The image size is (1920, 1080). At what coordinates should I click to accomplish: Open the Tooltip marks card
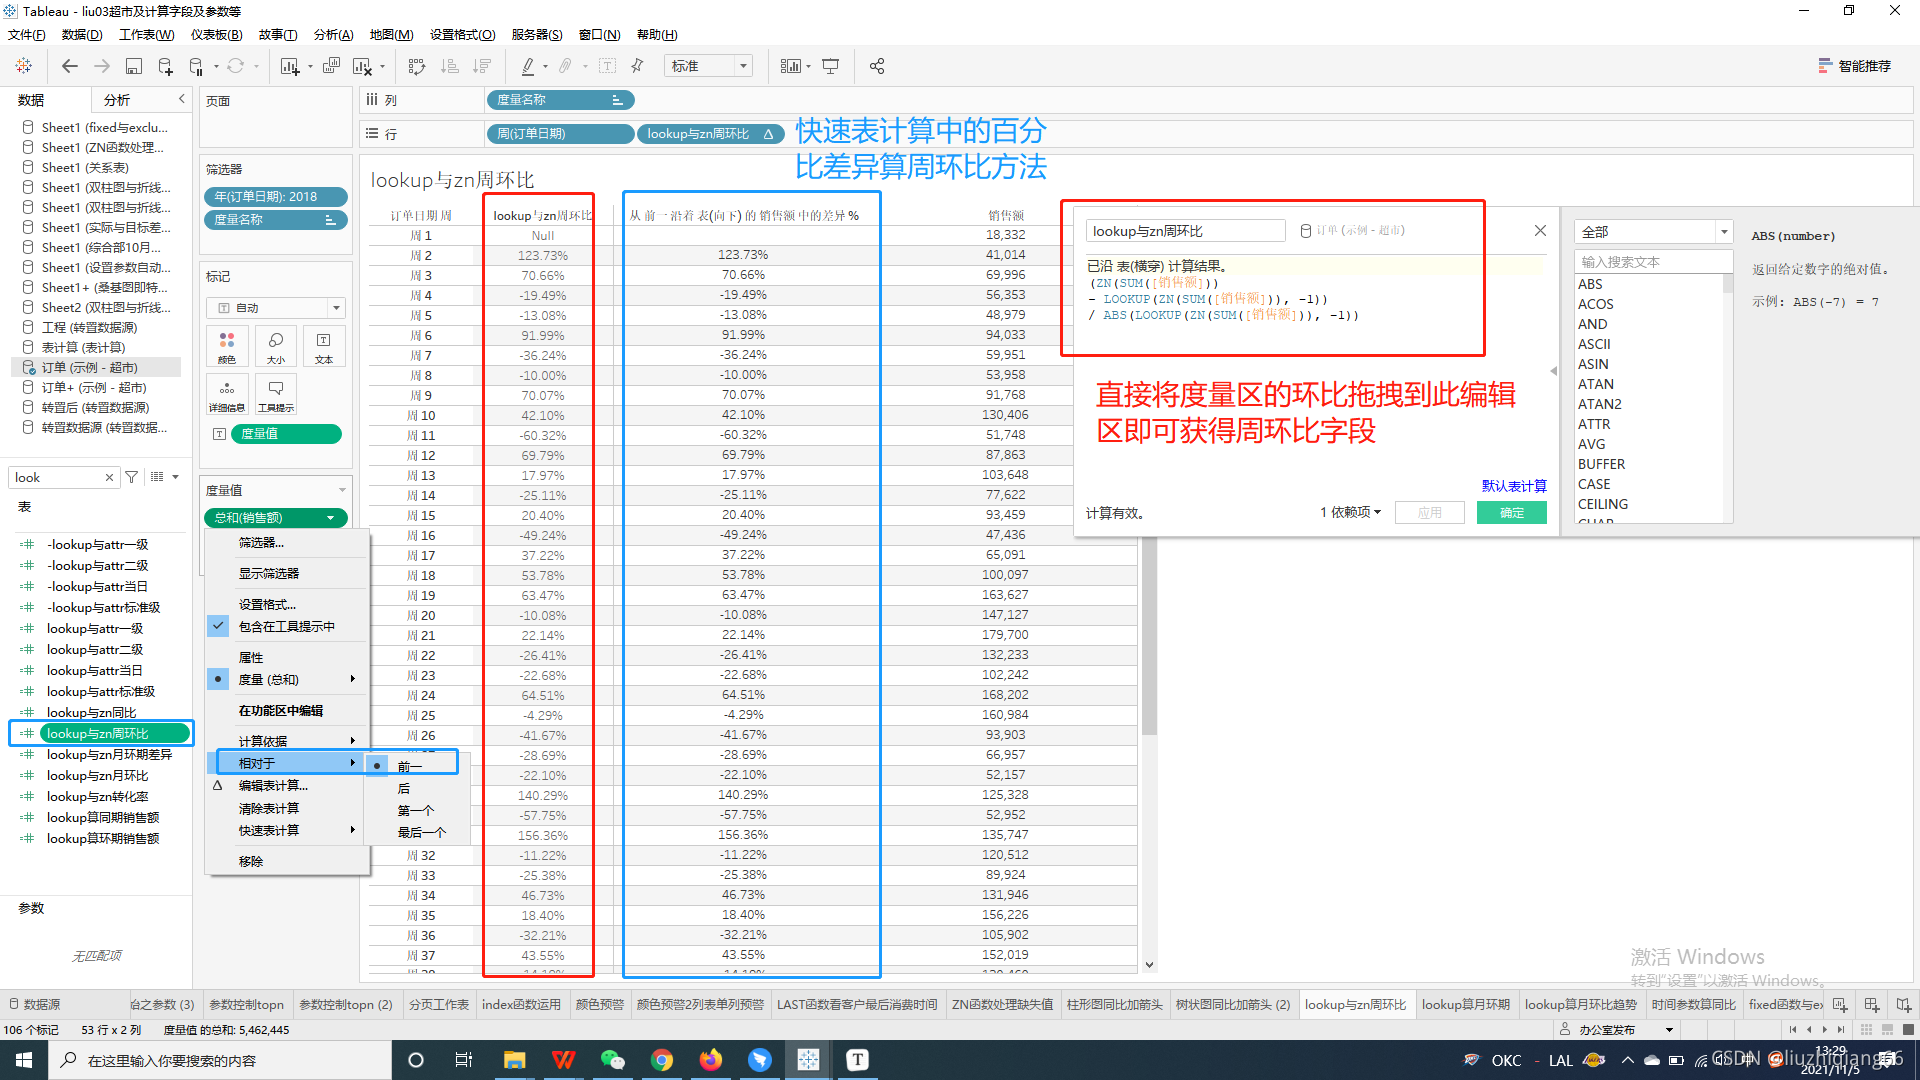pos(275,394)
